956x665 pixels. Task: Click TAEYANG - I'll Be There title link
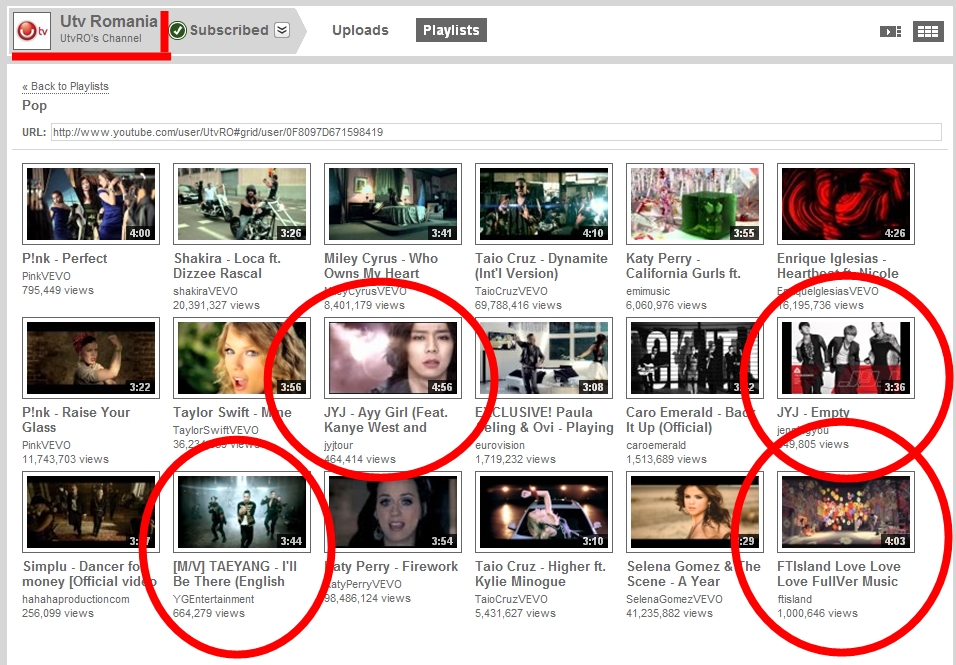[x=235, y=574]
